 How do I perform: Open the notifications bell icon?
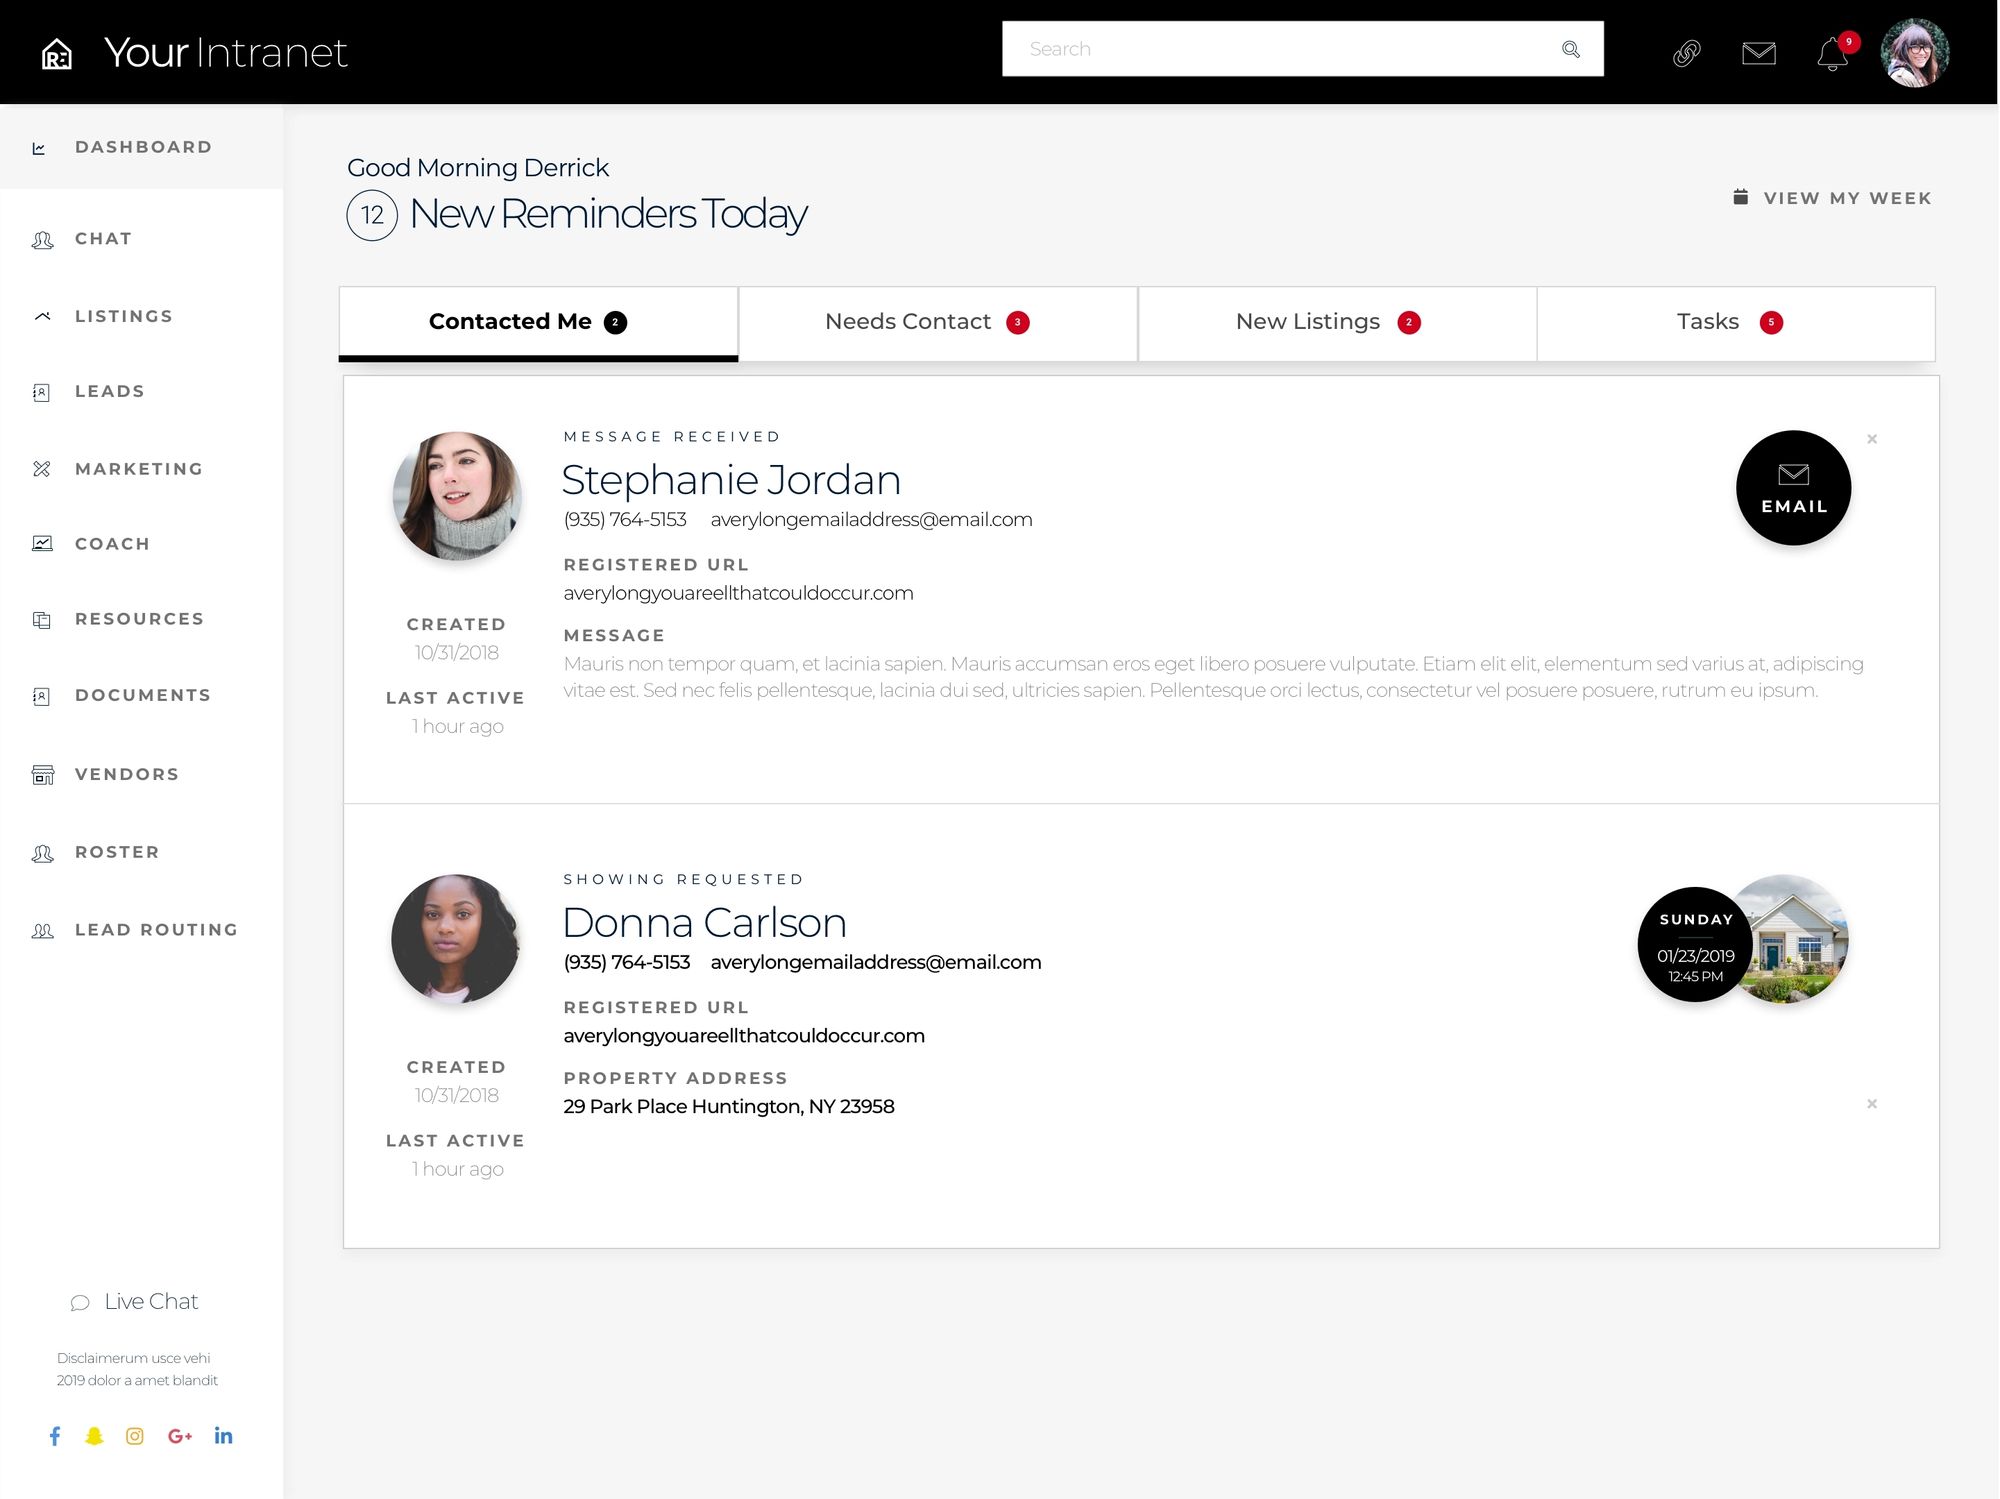pos(1831,53)
